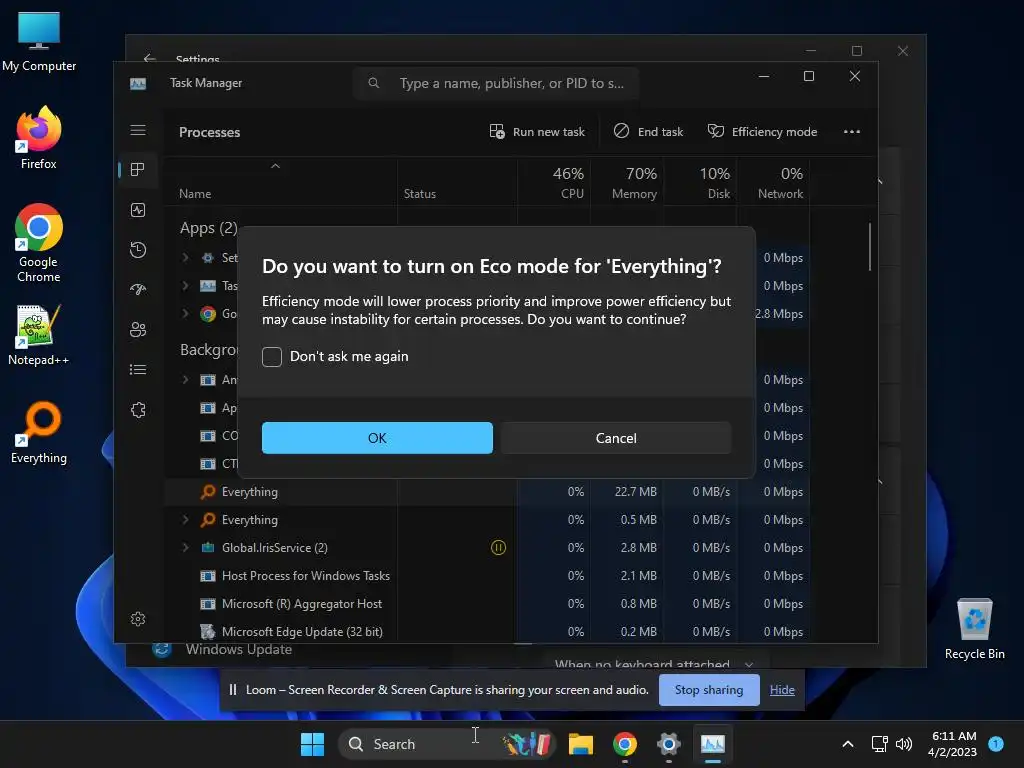Expand the Google Chrome process row
The height and width of the screenshot is (768, 1024).
(x=185, y=313)
